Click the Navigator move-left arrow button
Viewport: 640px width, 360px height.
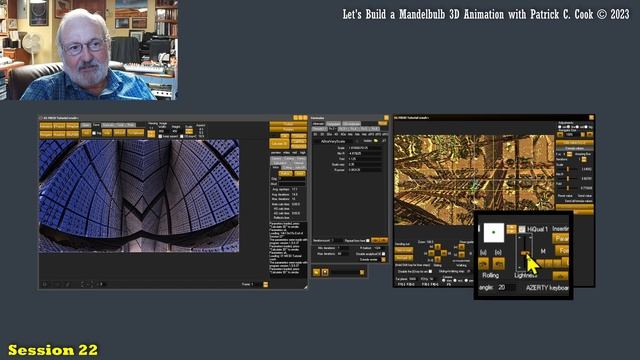click(x=431, y=253)
